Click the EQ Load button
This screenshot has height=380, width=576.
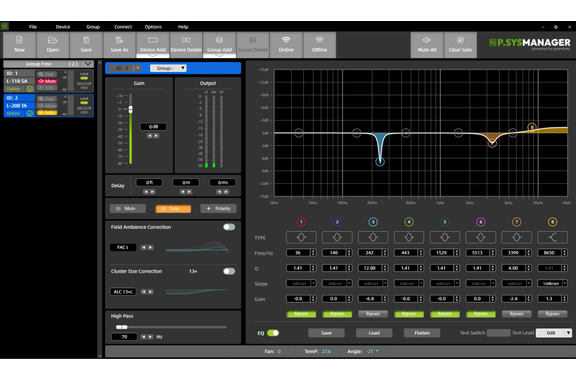coord(374,333)
